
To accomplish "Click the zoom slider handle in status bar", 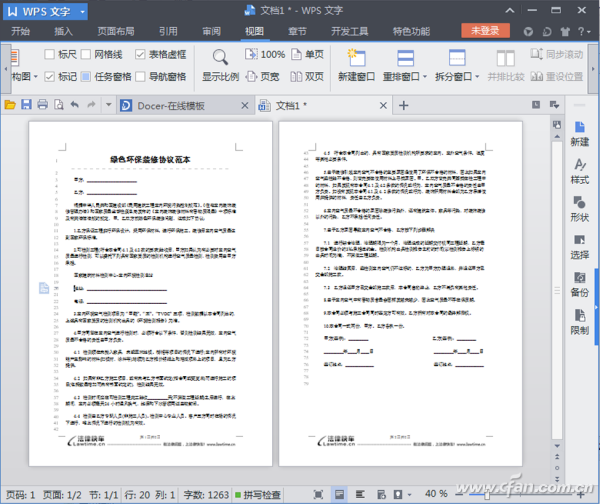I will pos(486,495).
